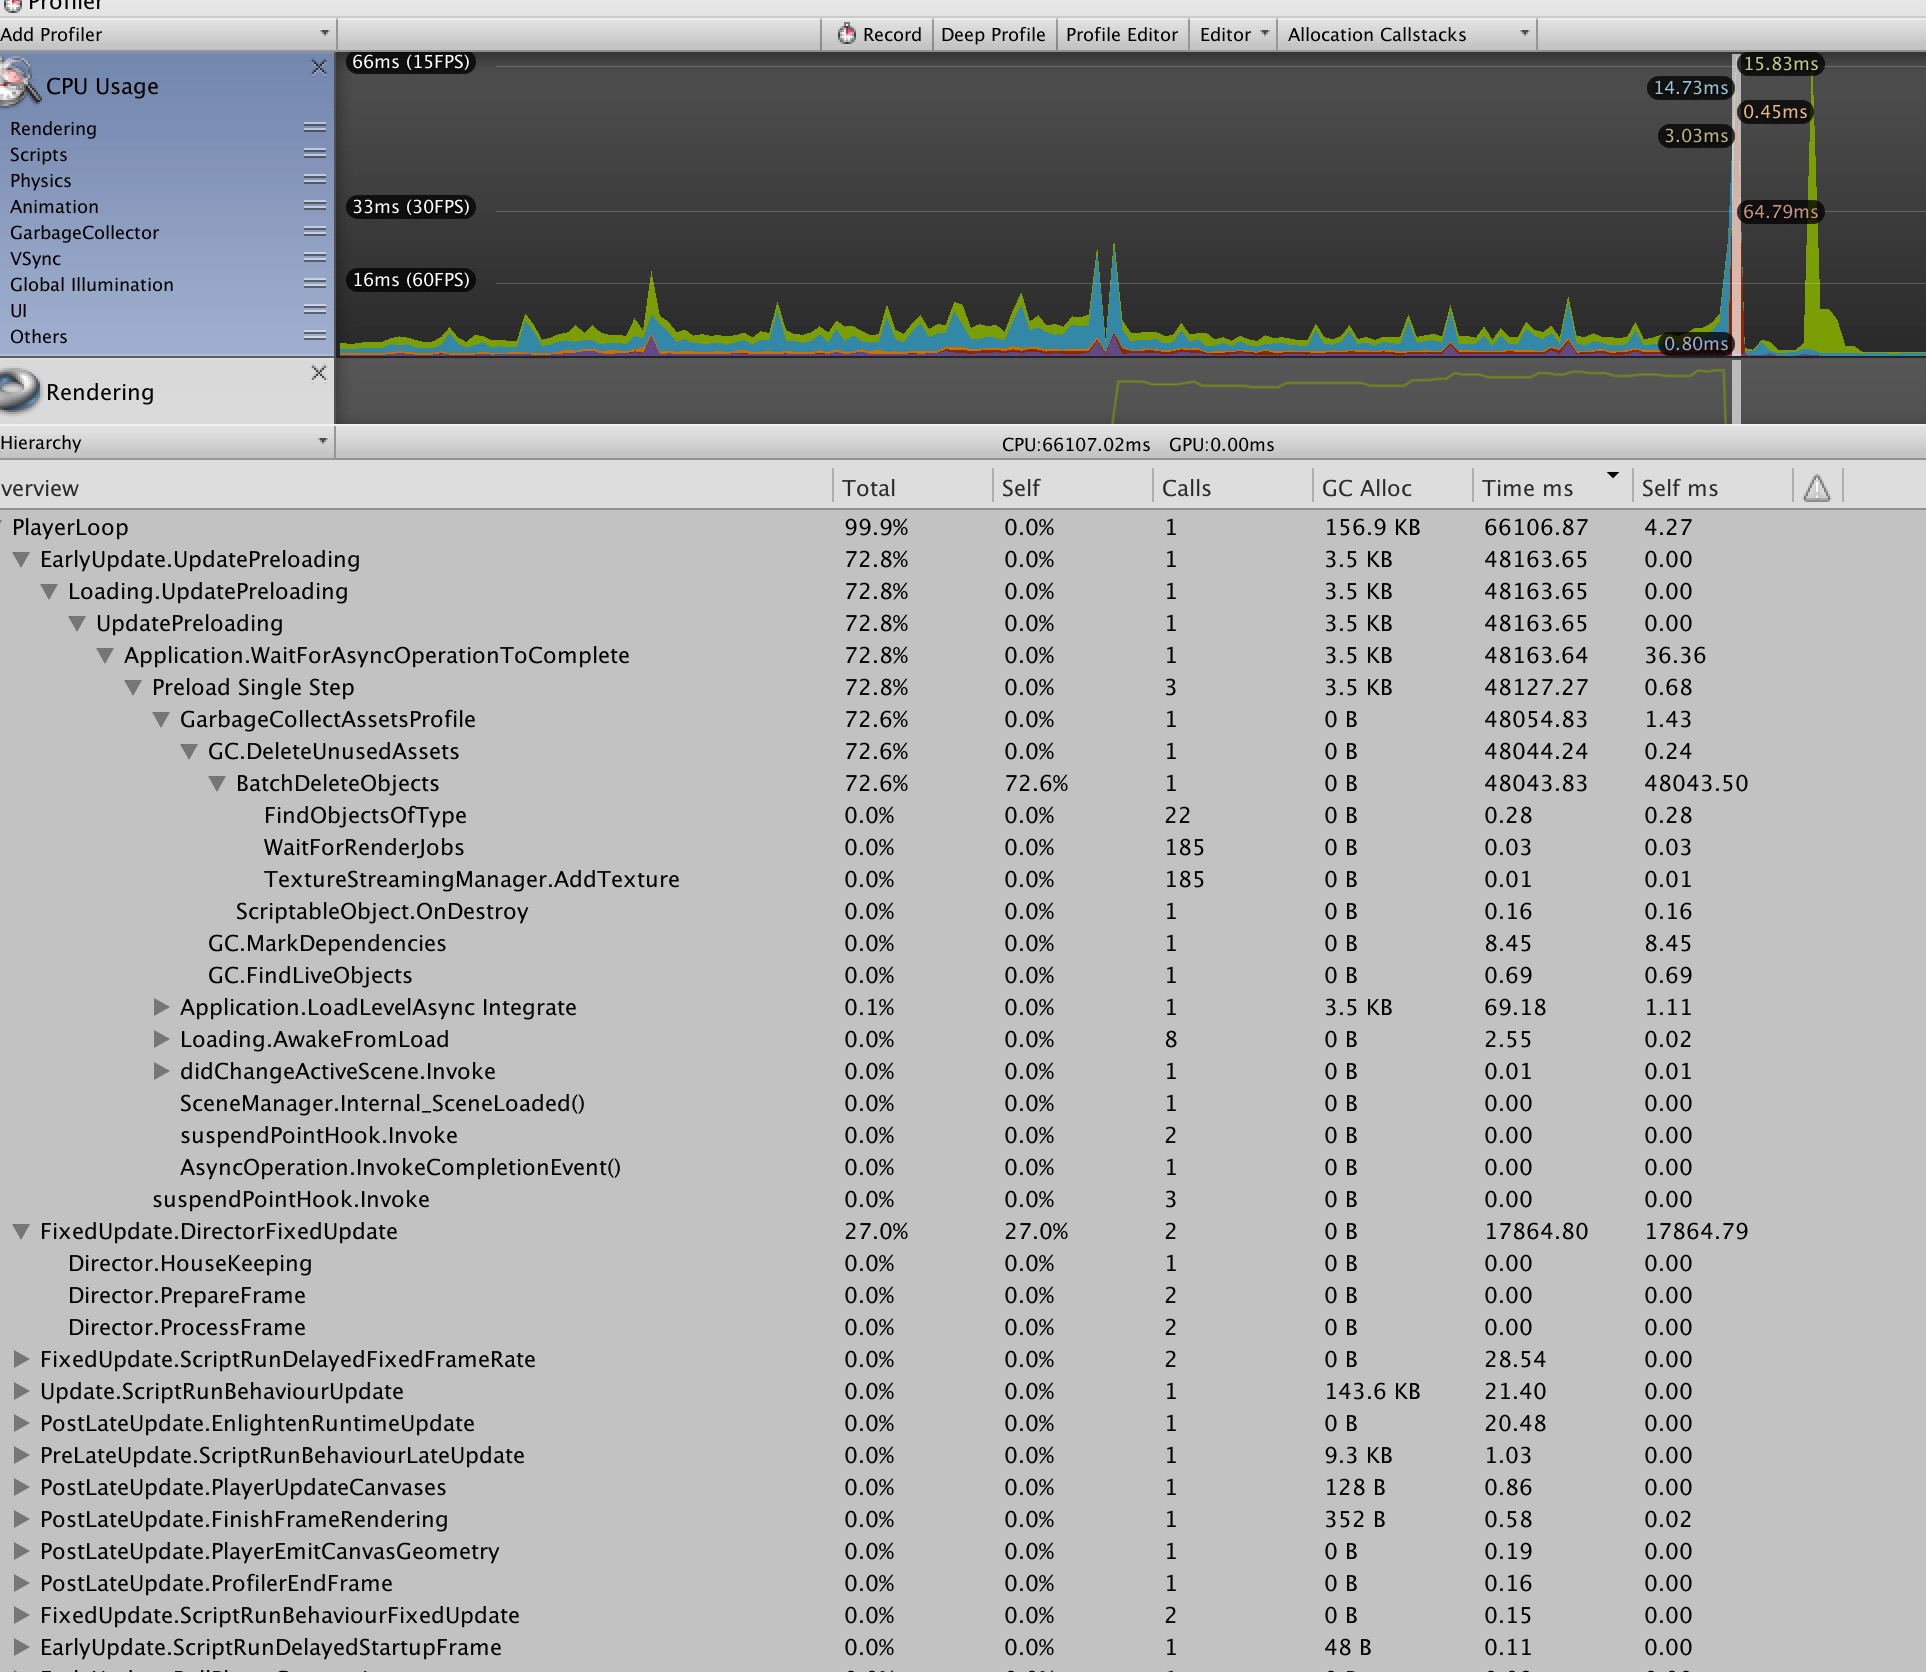1926x1672 pixels.
Task: Close the CPU Usage profiler module
Action: (319, 67)
